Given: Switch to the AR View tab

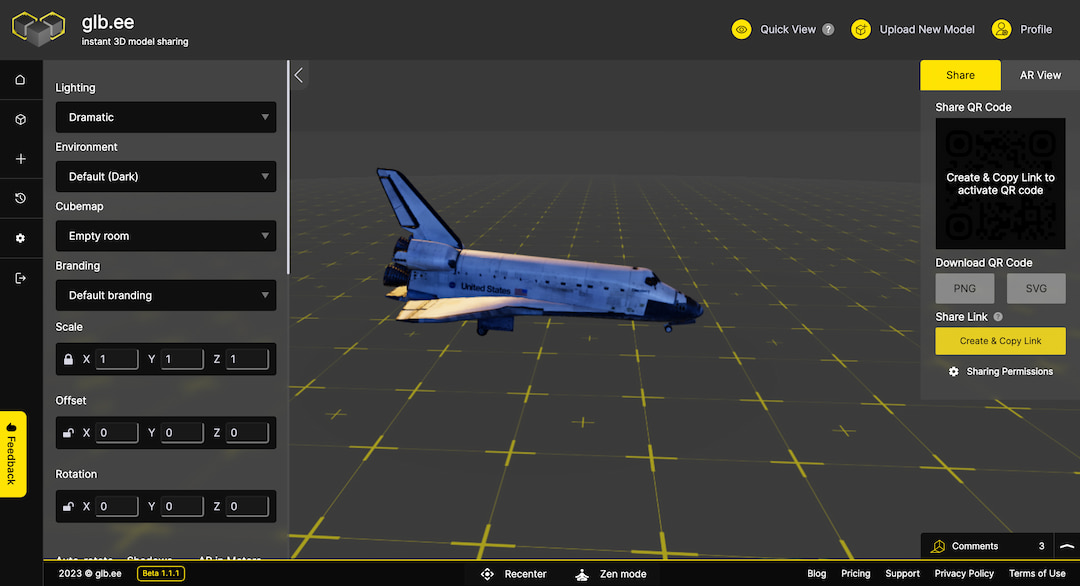Looking at the screenshot, I should tap(1040, 75).
